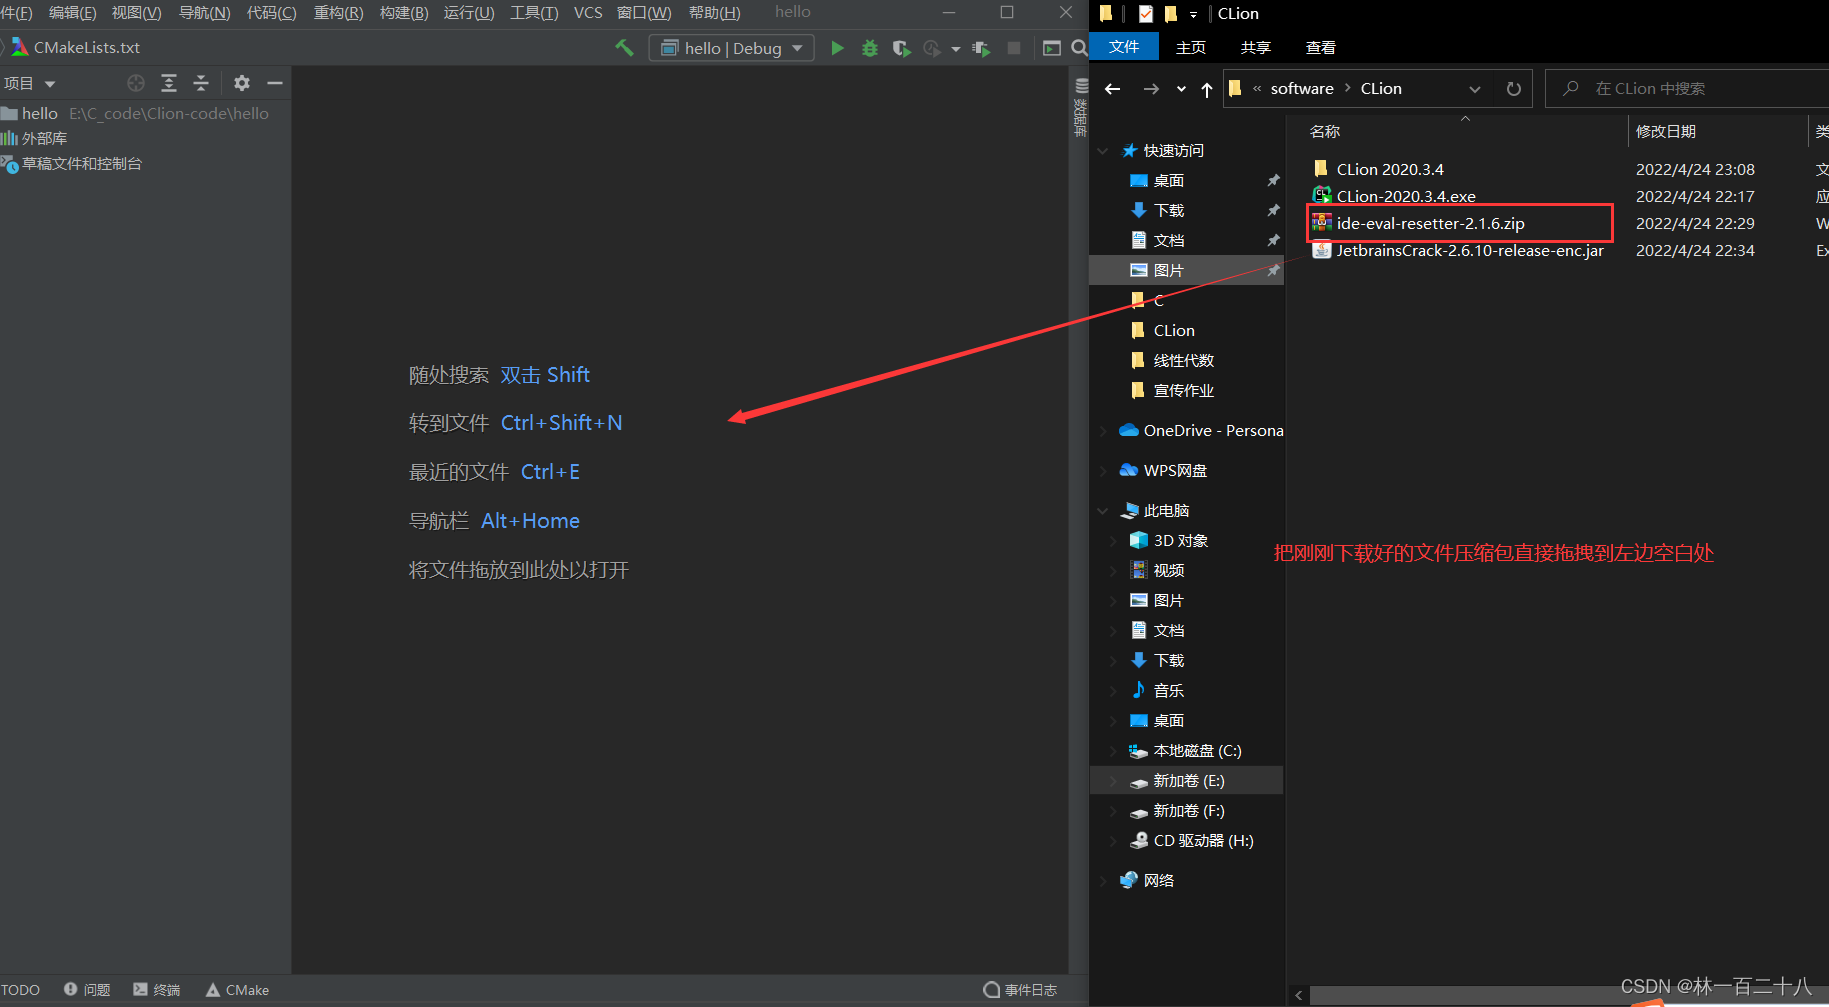The width and height of the screenshot is (1829, 1007).
Task: Open the 重构(R) menu
Action: click(338, 12)
